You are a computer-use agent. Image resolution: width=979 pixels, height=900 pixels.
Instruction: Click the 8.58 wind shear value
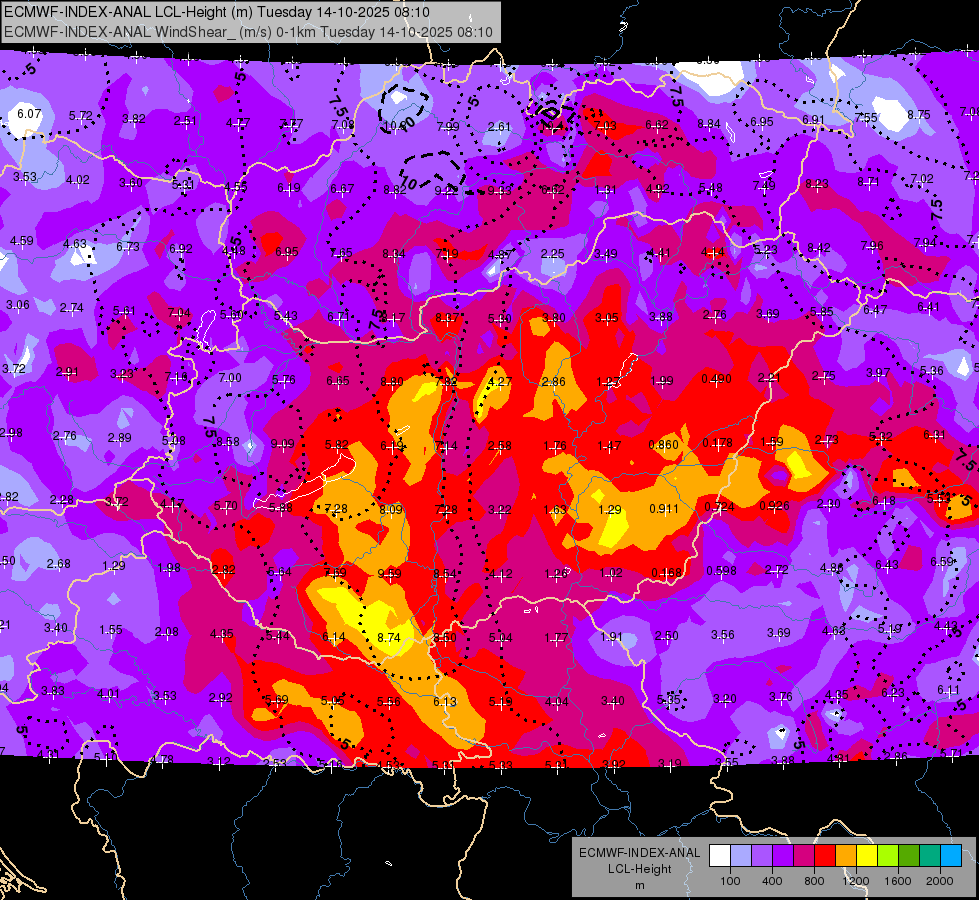[x=228, y=442]
